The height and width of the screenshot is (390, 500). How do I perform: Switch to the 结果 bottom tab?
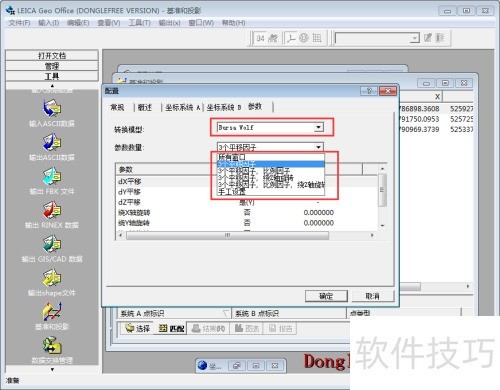(209, 328)
